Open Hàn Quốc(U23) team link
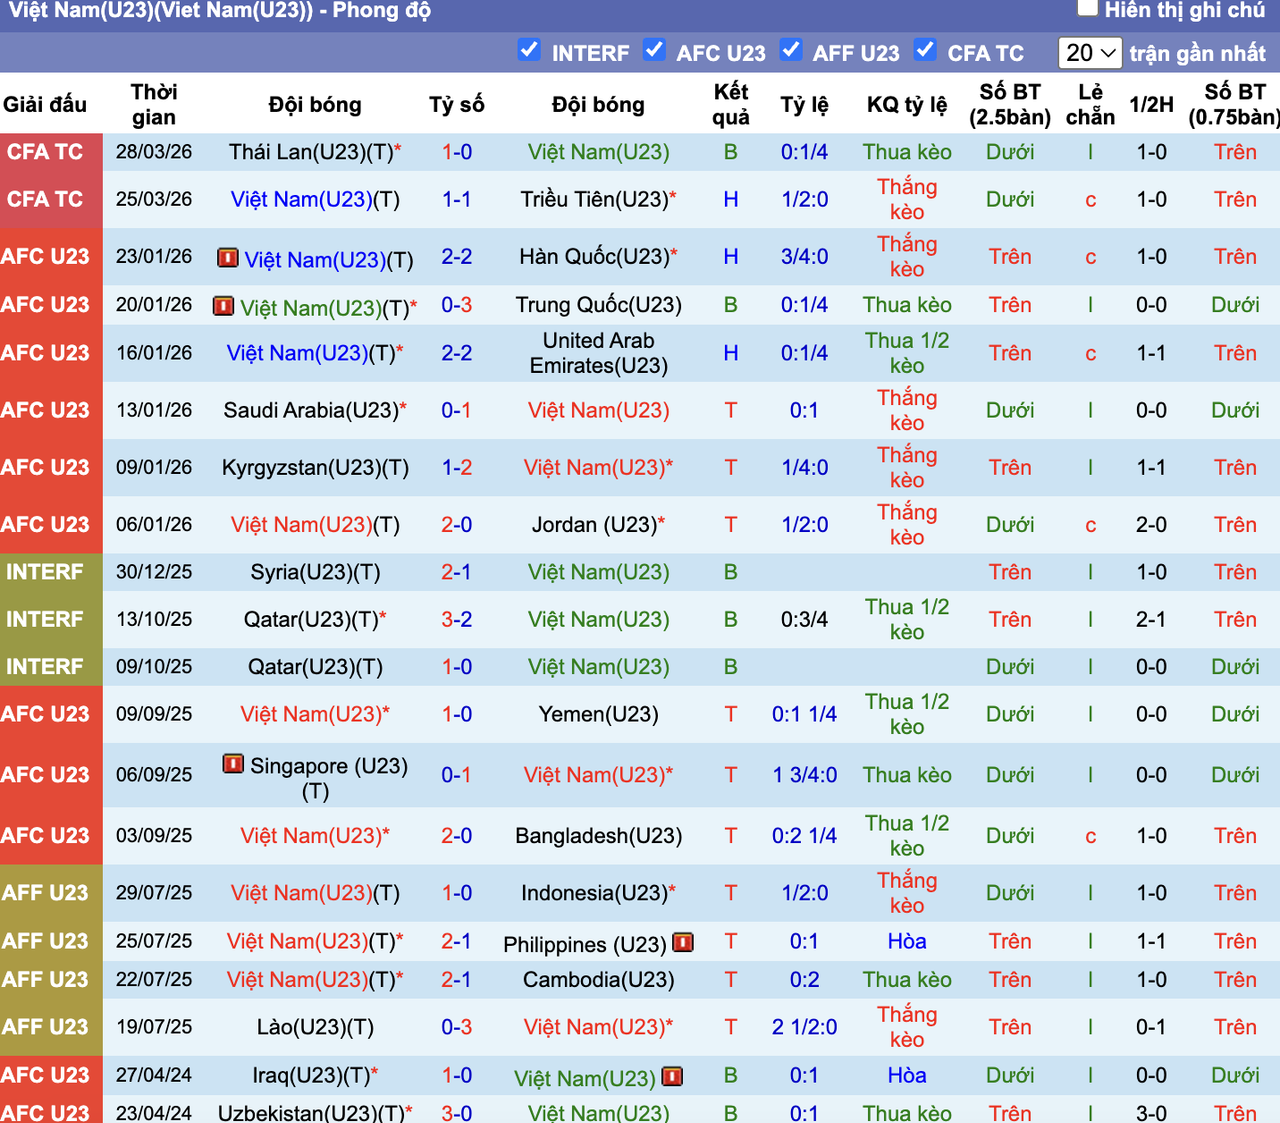The width and height of the screenshot is (1280, 1123). (594, 257)
